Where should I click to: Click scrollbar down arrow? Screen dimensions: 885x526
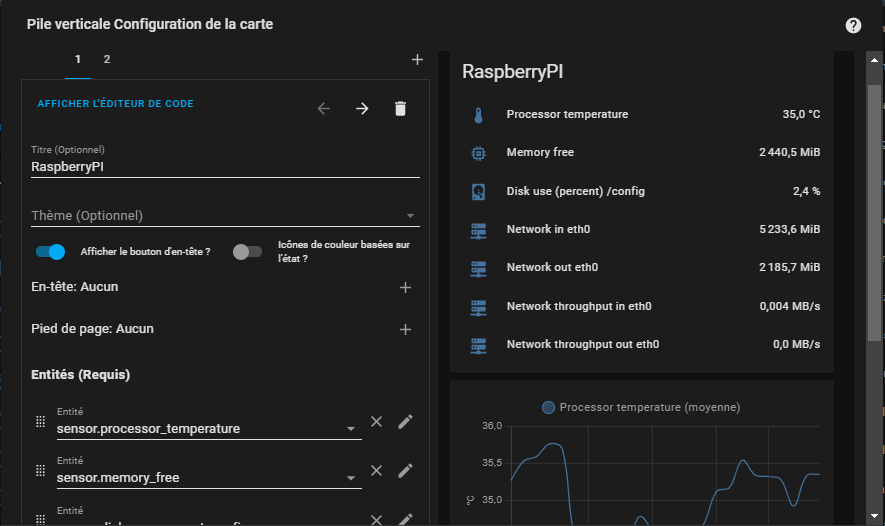(x=874, y=516)
